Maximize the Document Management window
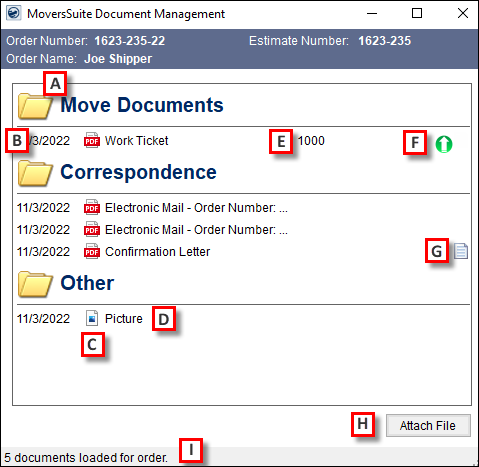This screenshot has width=479, height=467. (417, 13)
